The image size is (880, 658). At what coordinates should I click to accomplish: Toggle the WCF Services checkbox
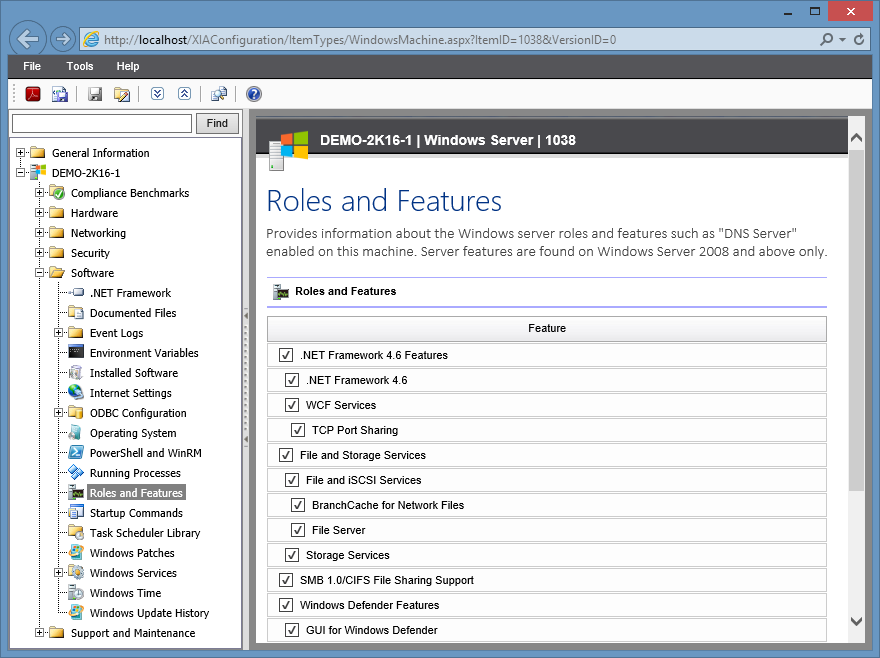(x=292, y=405)
